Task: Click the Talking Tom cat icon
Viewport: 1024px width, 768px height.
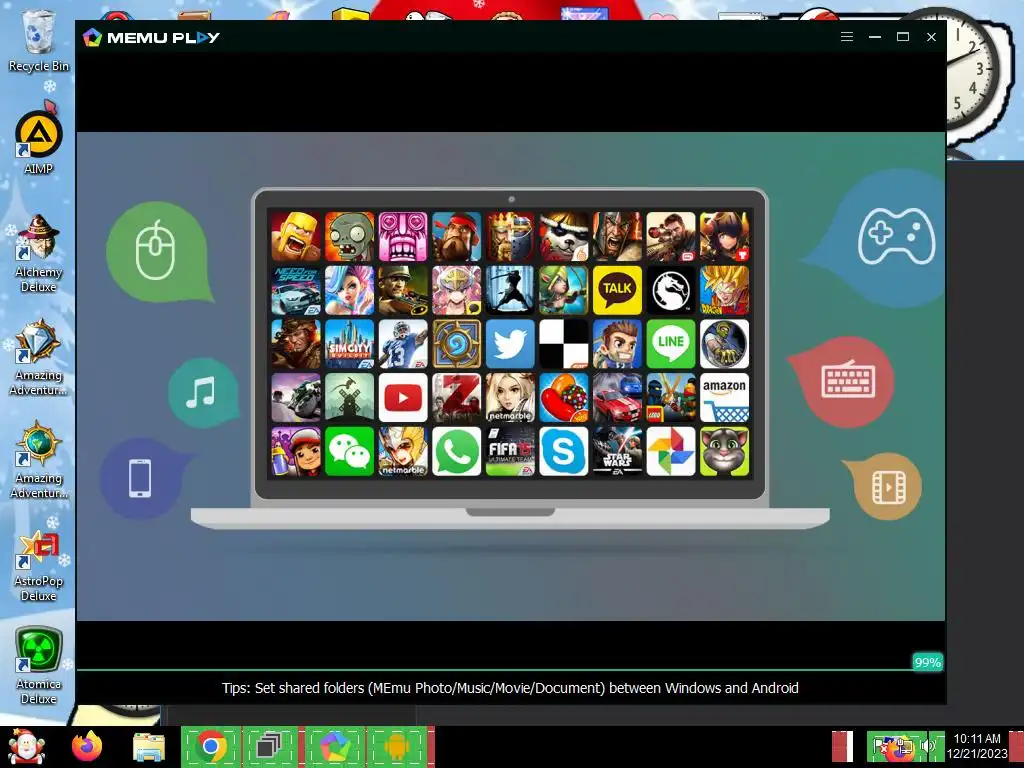Action: 724,451
